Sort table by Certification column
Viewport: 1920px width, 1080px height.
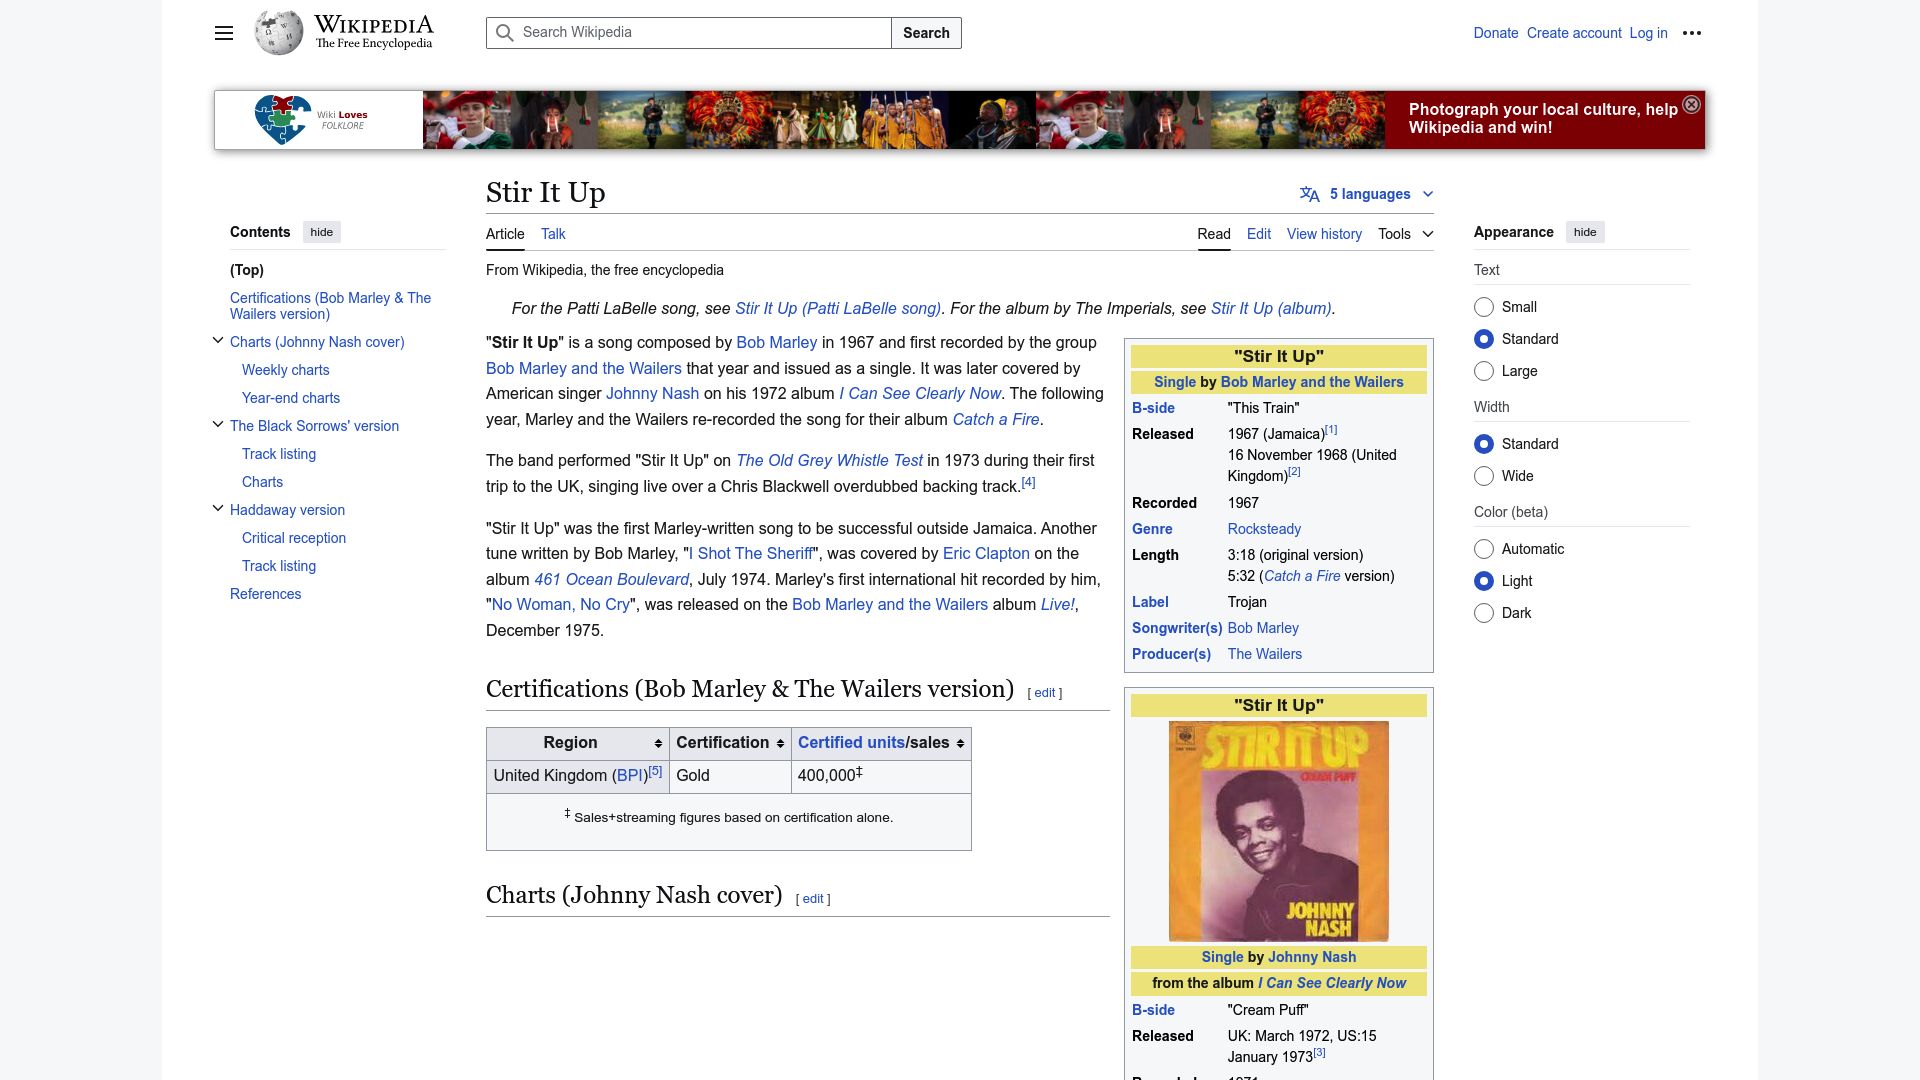point(779,743)
